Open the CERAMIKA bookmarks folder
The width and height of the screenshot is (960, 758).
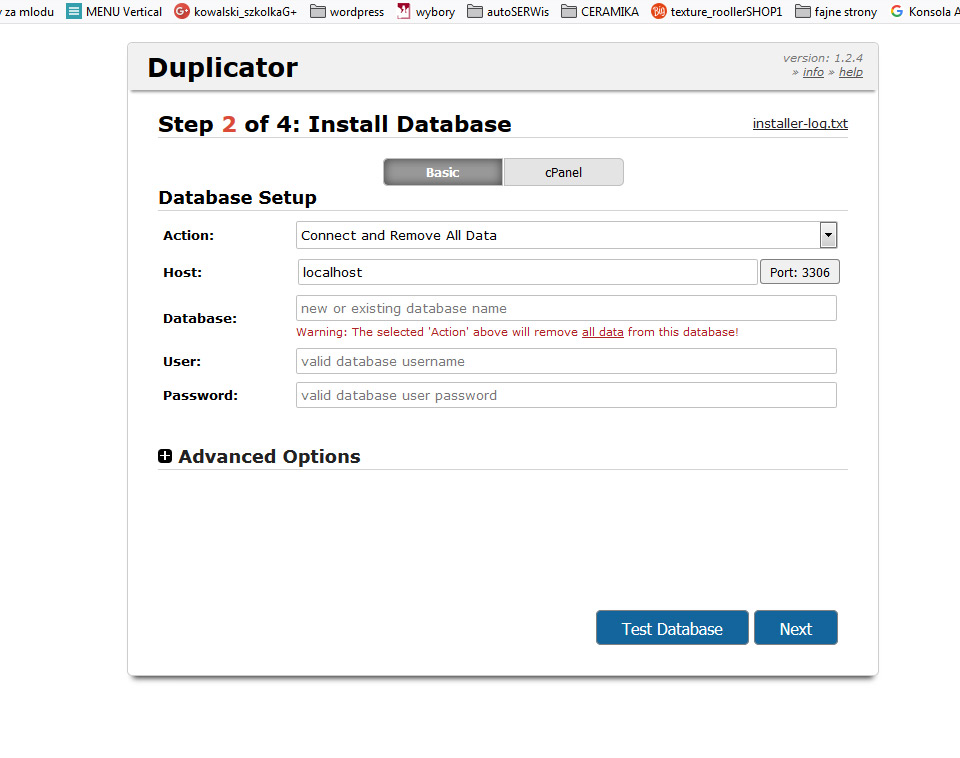600,12
